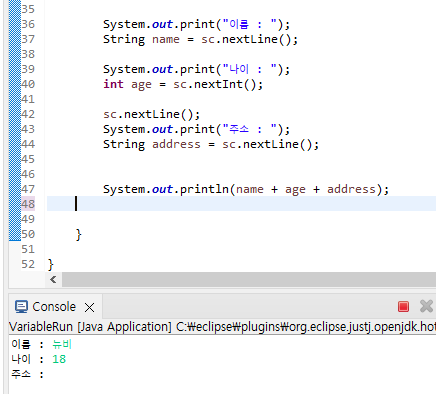
Task: Click the 'age' variable in line 47
Action: 295,189
